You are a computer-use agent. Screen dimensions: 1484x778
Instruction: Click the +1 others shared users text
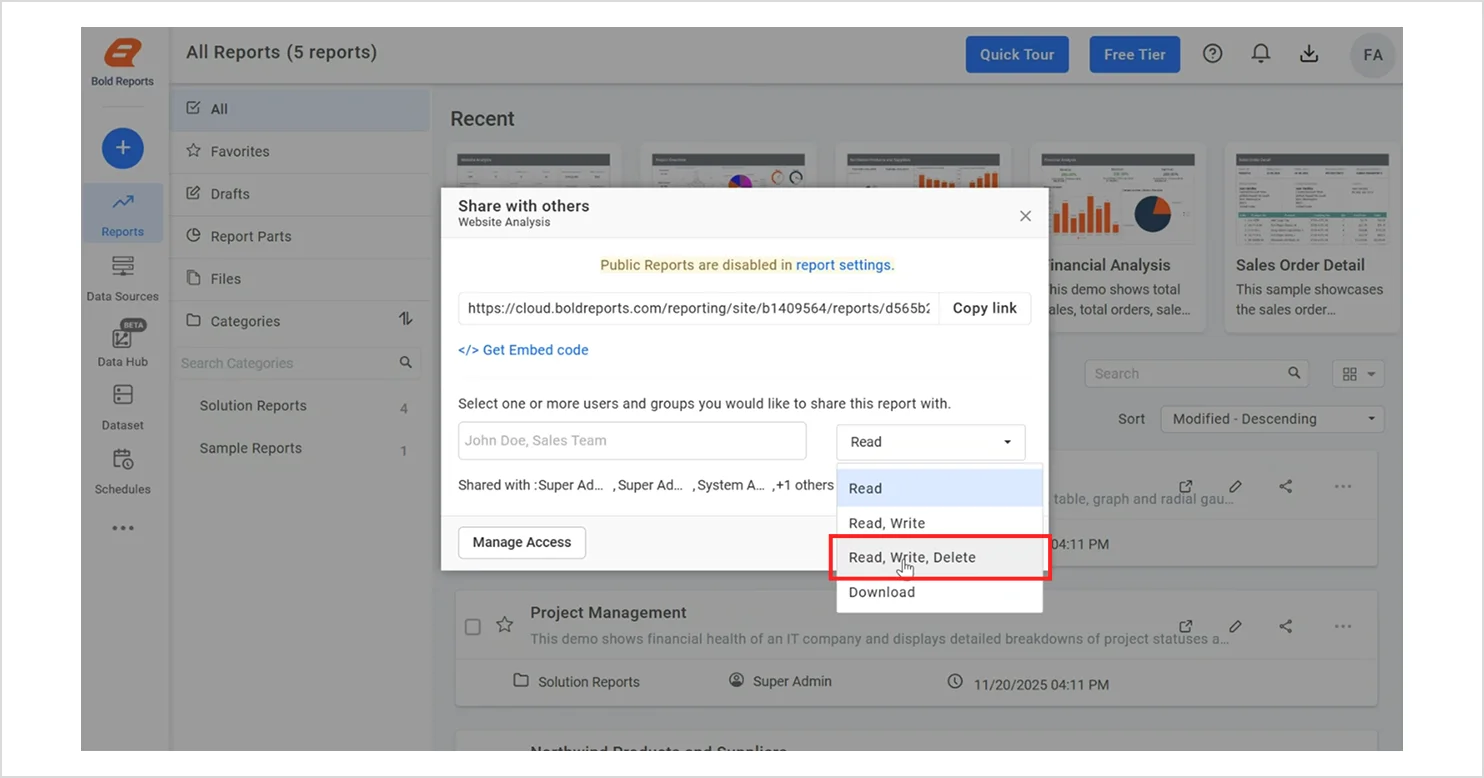click(806, 485)
